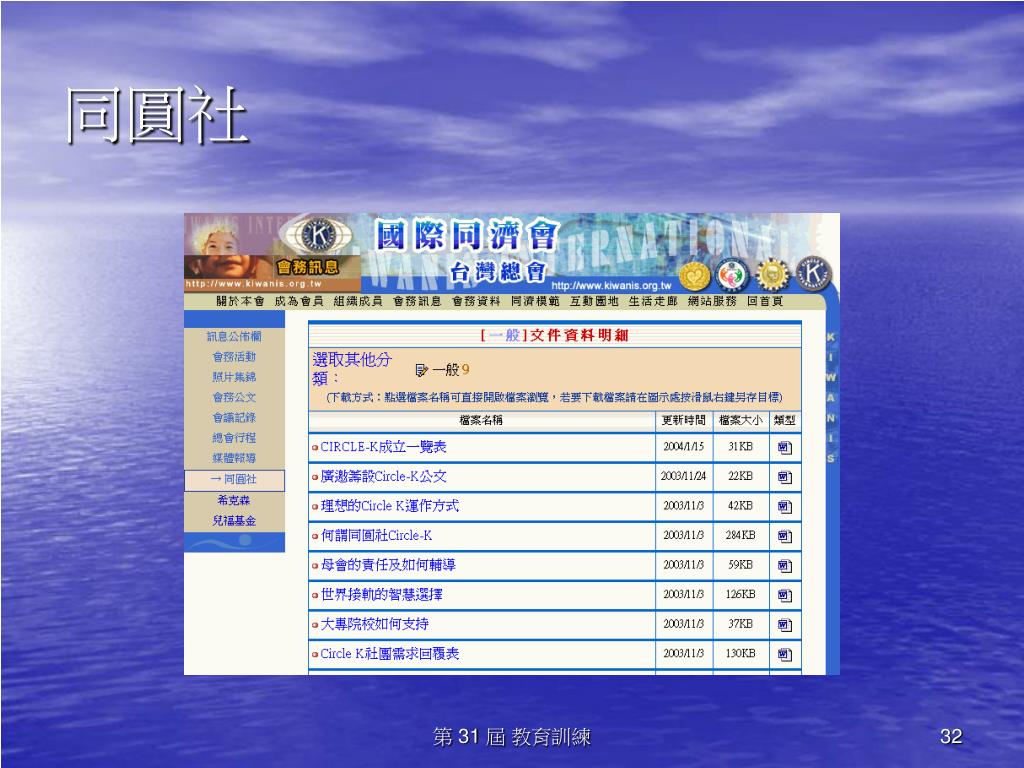The width and height of the screenshot is (1024, 768).
Task: Select 會議記錄 in the sidebar
Action: 234,417
